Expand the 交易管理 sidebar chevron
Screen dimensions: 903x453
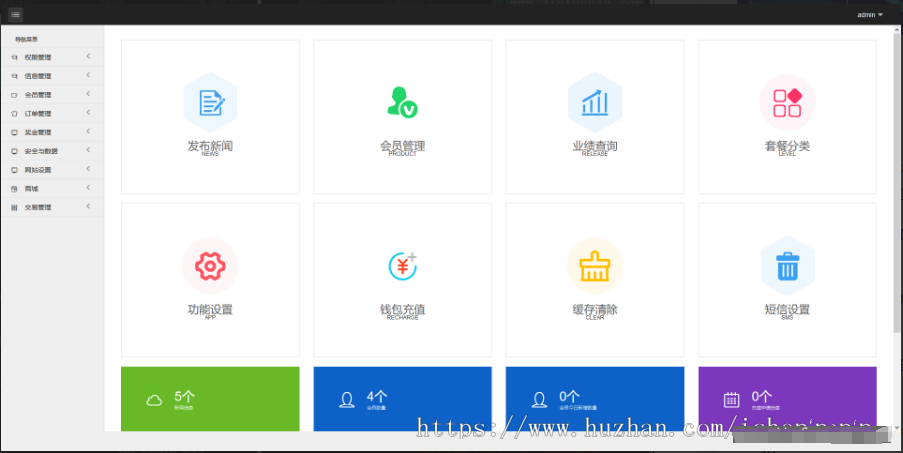(88, 207)
